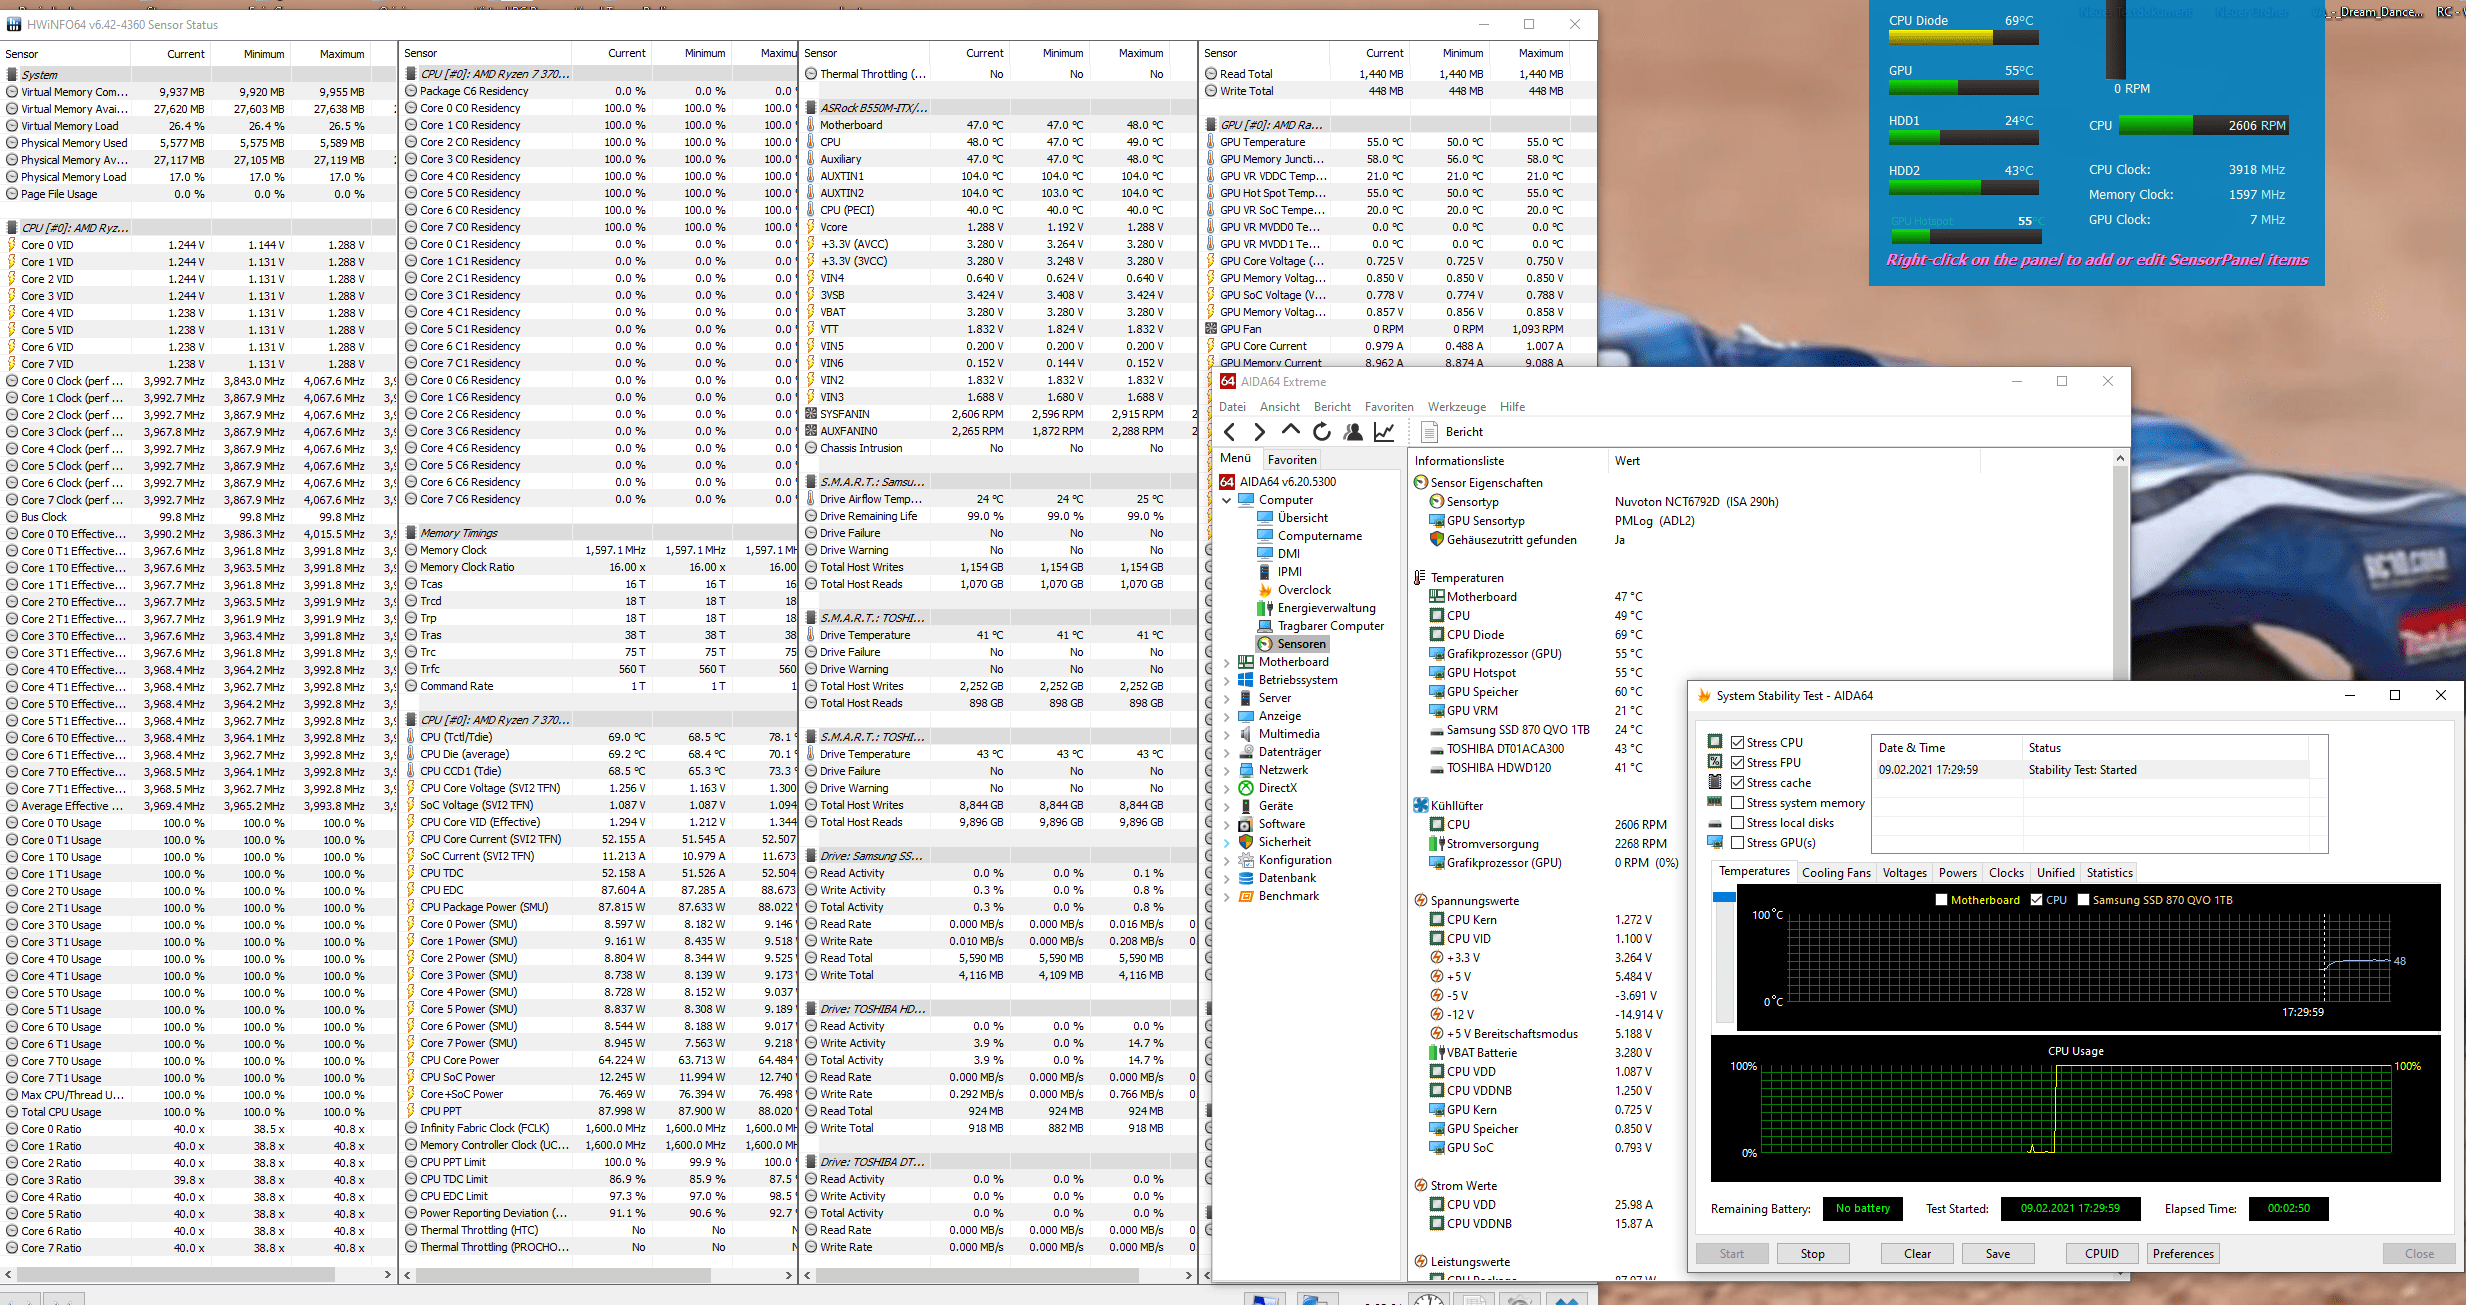
Task: Expand the Motherboard tree node
Action: (1227, 662)
